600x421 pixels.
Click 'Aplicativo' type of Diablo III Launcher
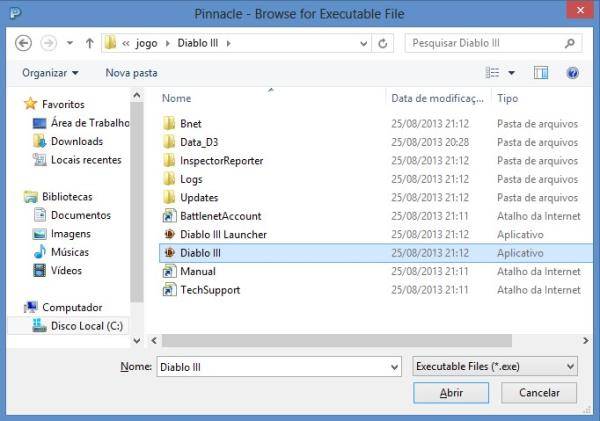(x=520, y=234)
